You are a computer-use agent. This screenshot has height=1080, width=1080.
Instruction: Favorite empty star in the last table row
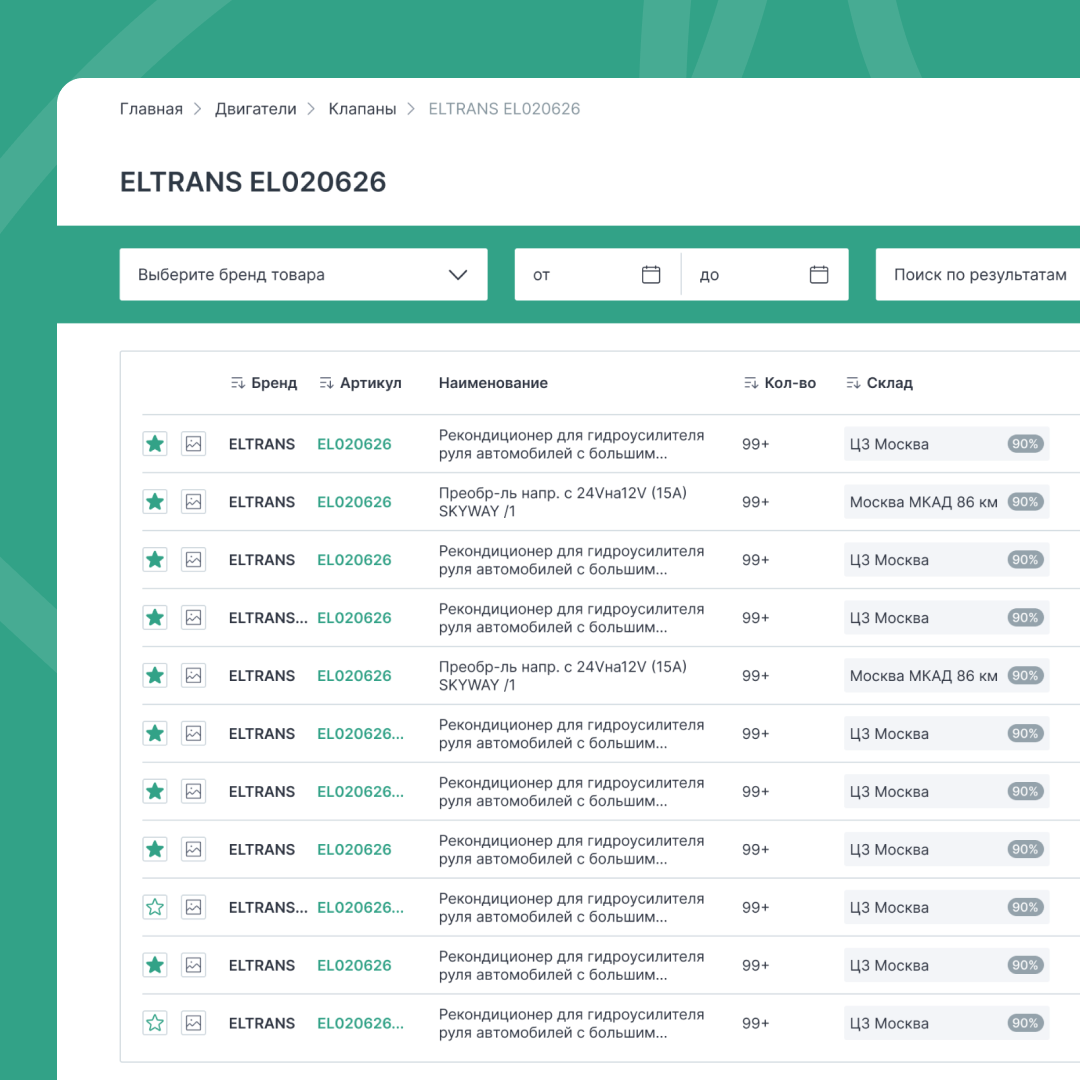[155, 1023]
